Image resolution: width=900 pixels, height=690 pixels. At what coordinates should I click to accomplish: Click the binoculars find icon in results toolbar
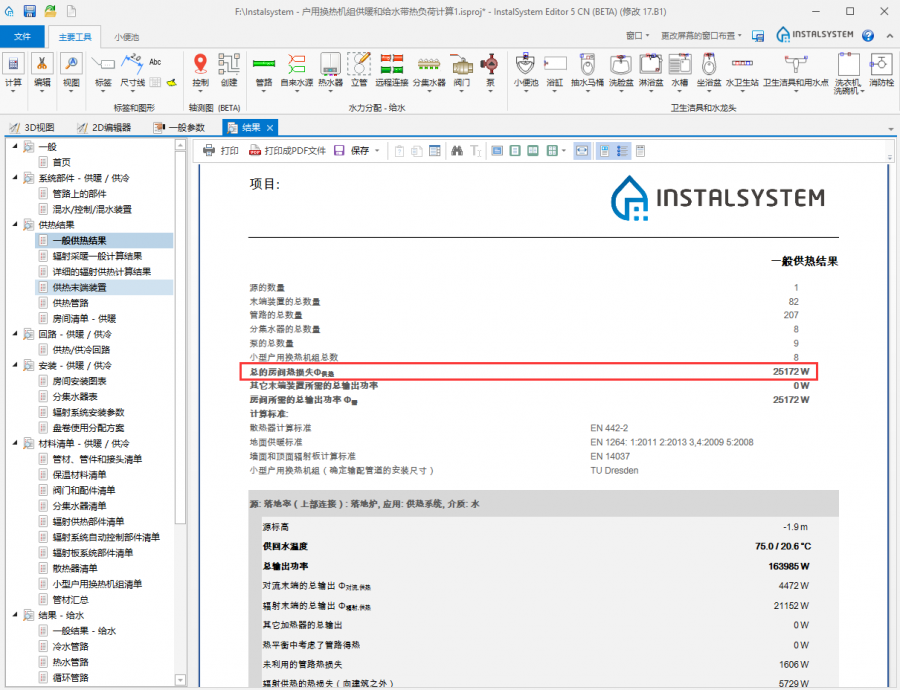(x=456, y=151)
